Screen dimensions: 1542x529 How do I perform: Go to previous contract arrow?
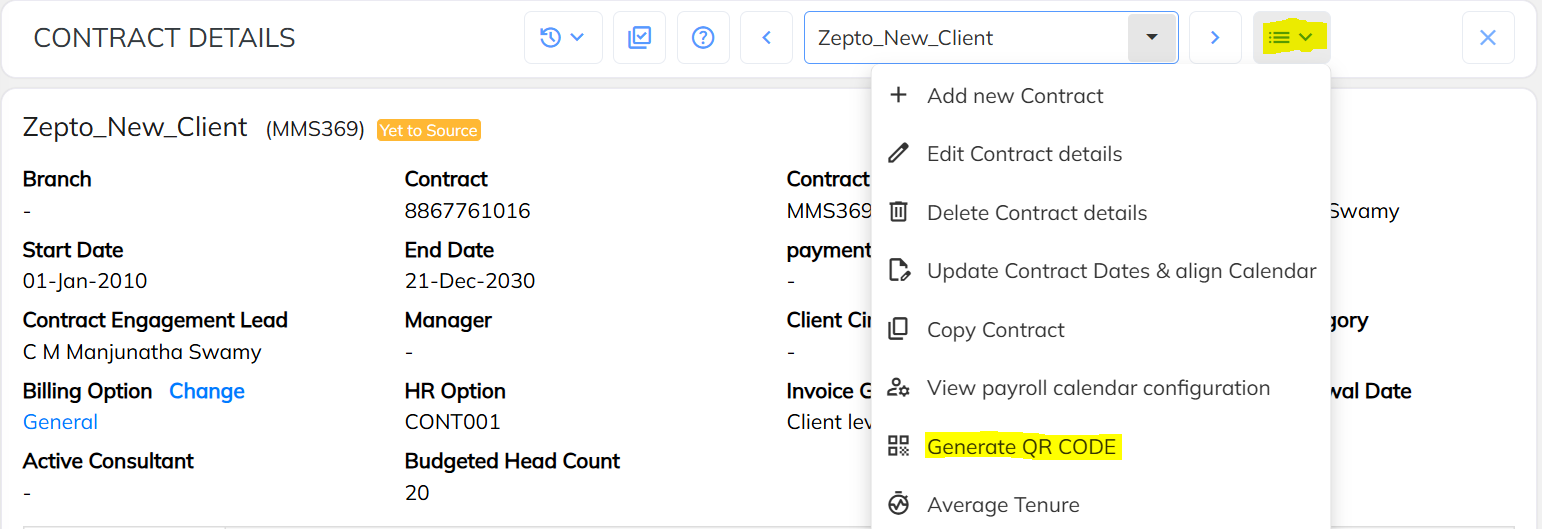[x=767, y=38]
